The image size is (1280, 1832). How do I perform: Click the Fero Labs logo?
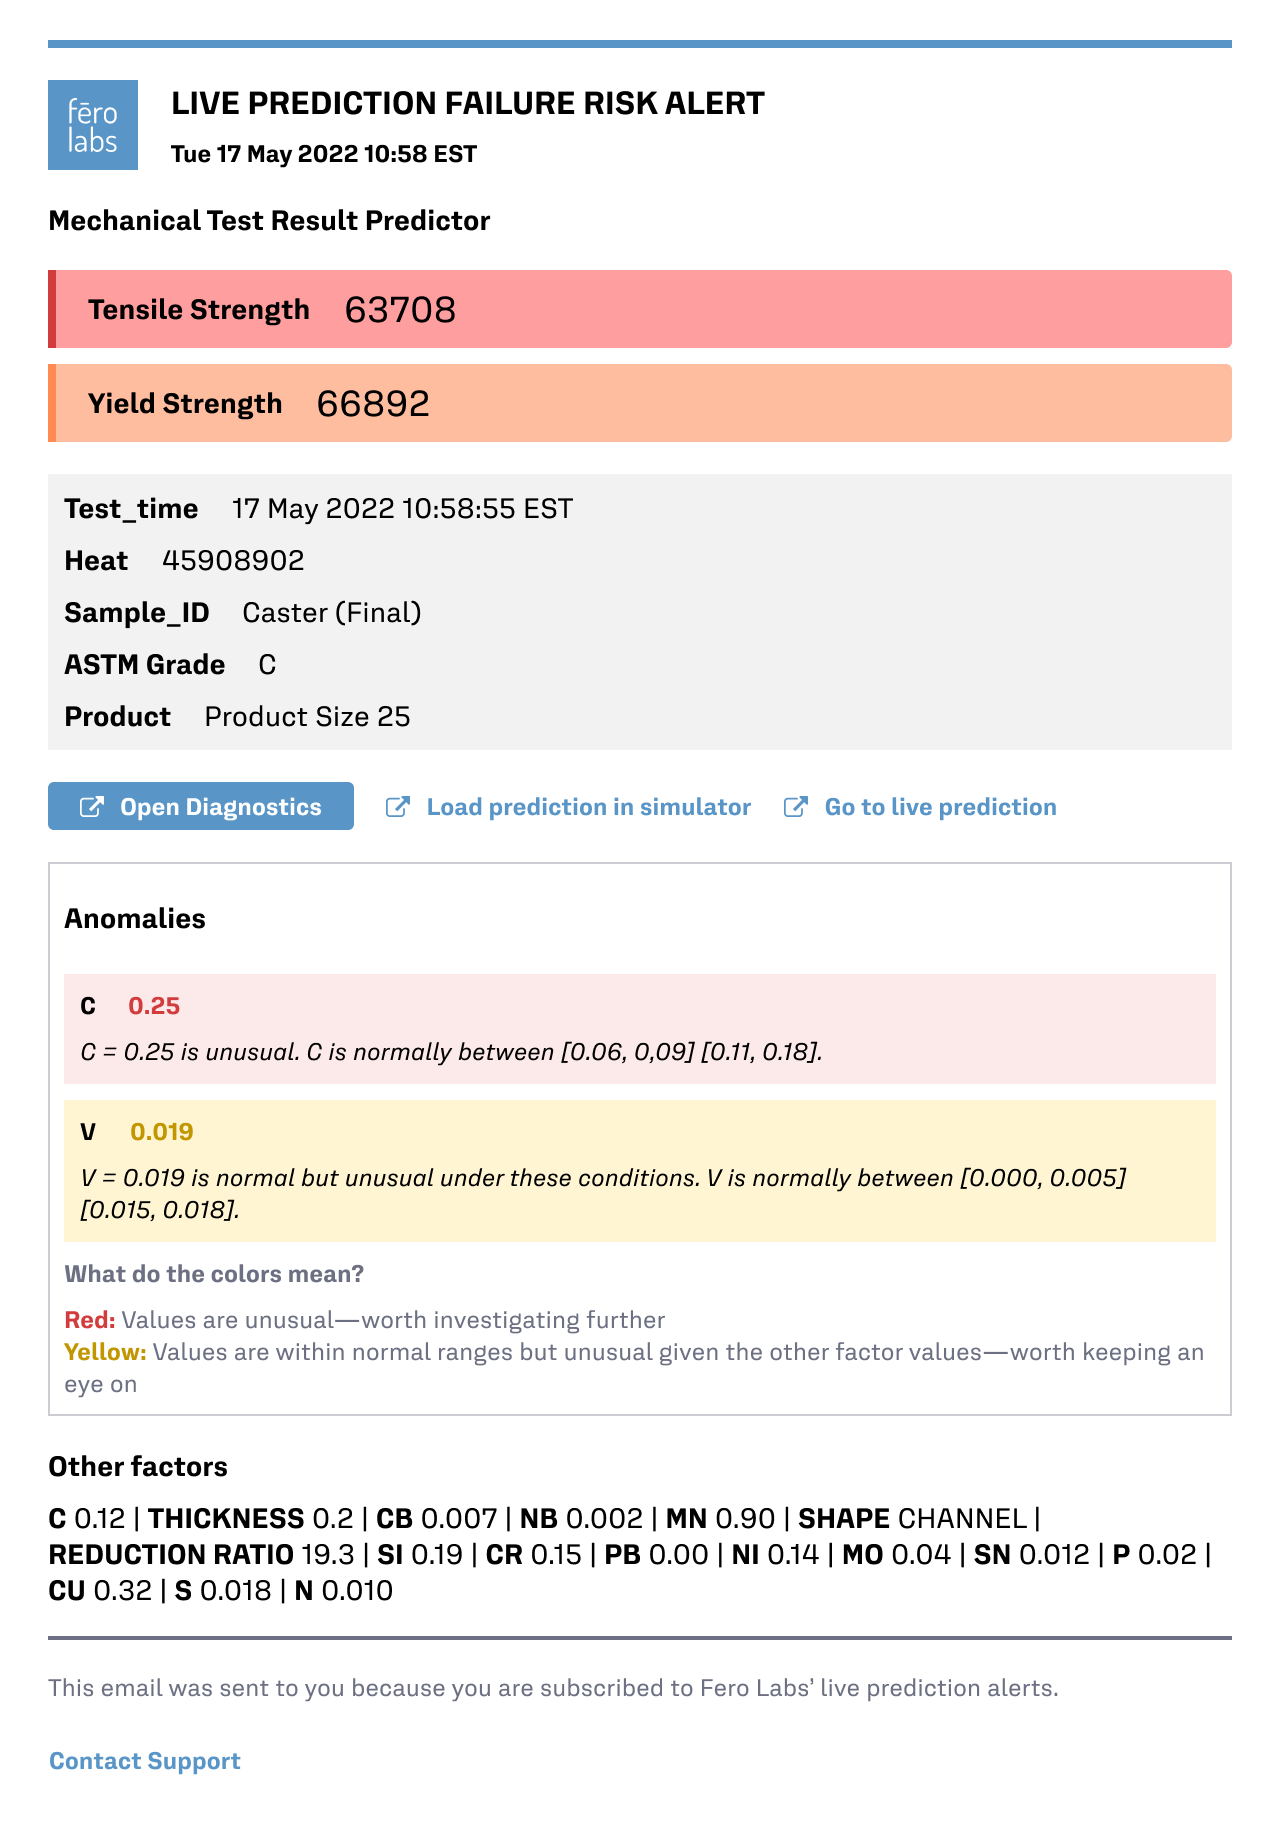(x=93, y=124)
